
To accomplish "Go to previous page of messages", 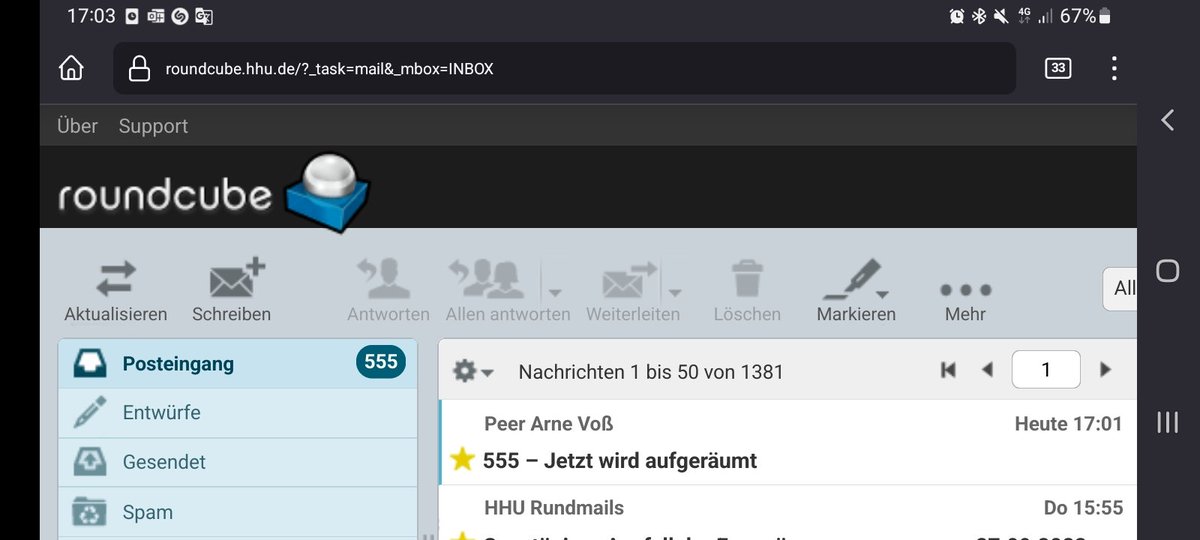I will coord(988,370).
